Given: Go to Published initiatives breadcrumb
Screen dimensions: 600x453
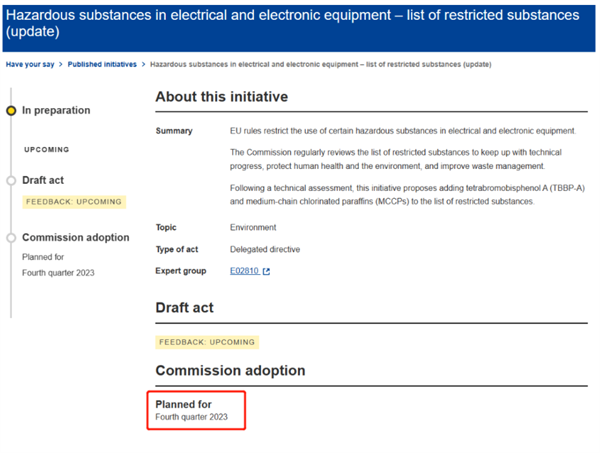Looking at the screenshot, I should coord(102,64).
